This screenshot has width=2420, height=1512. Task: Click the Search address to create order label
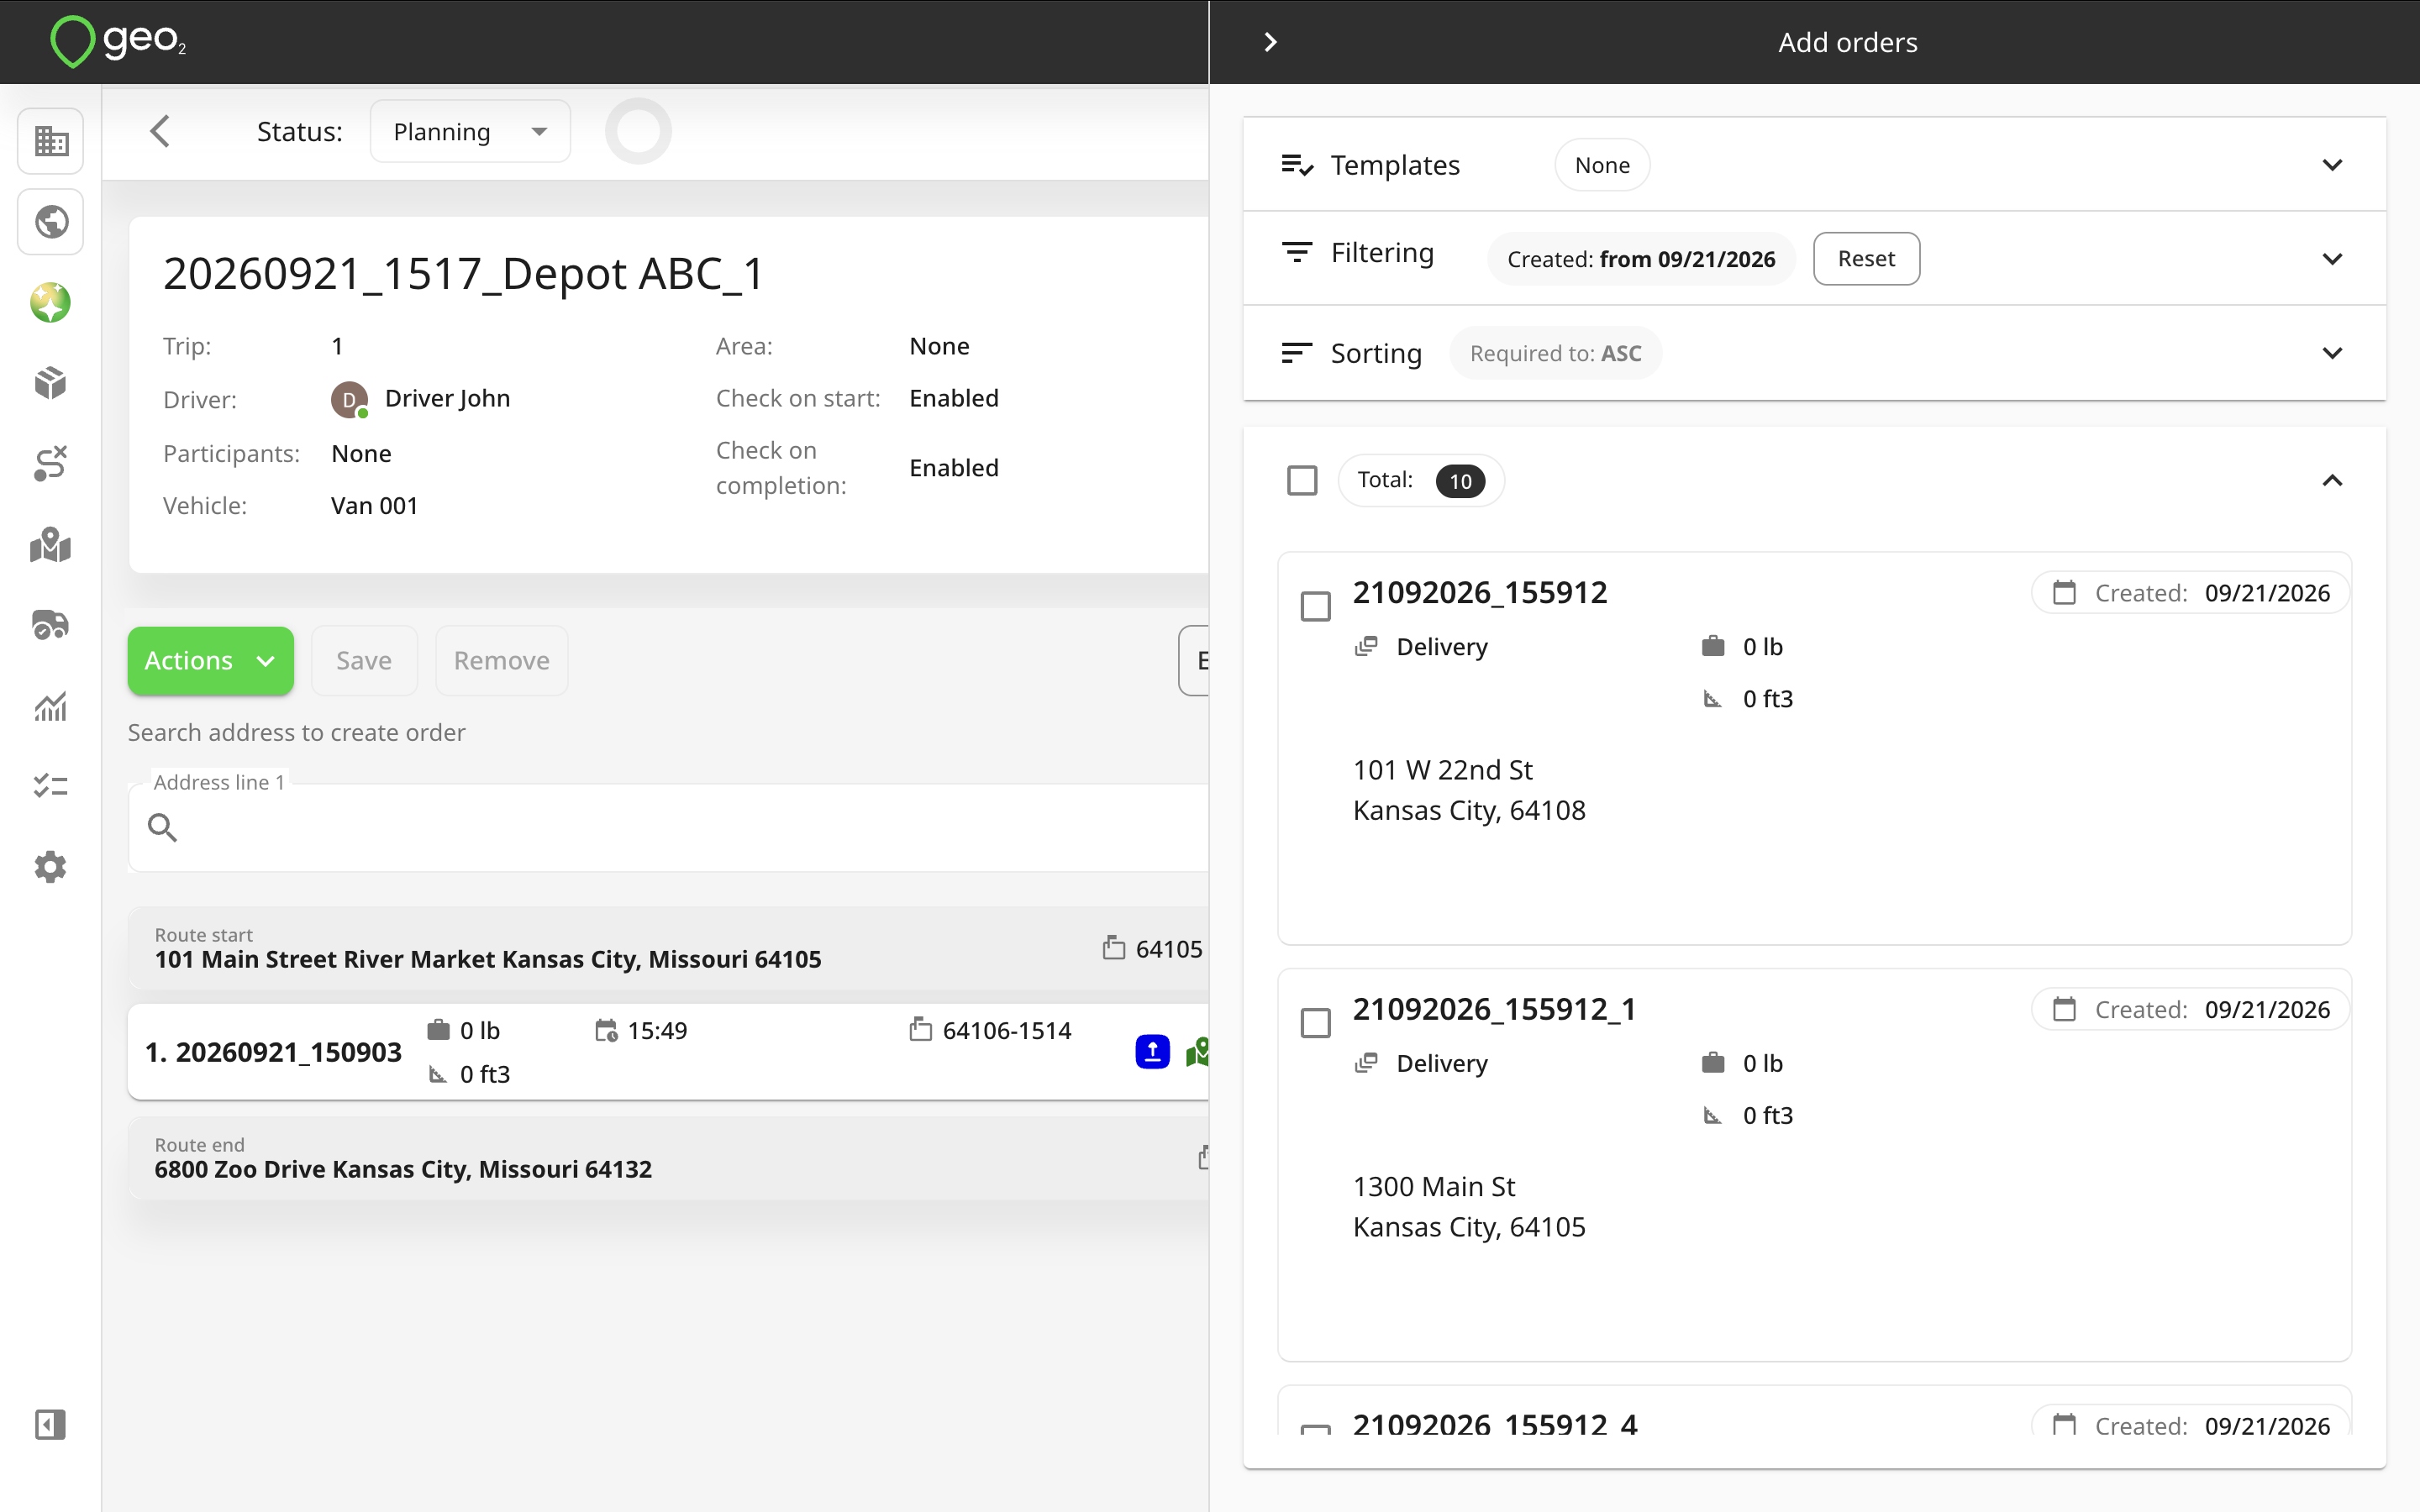tap(297, 733)
